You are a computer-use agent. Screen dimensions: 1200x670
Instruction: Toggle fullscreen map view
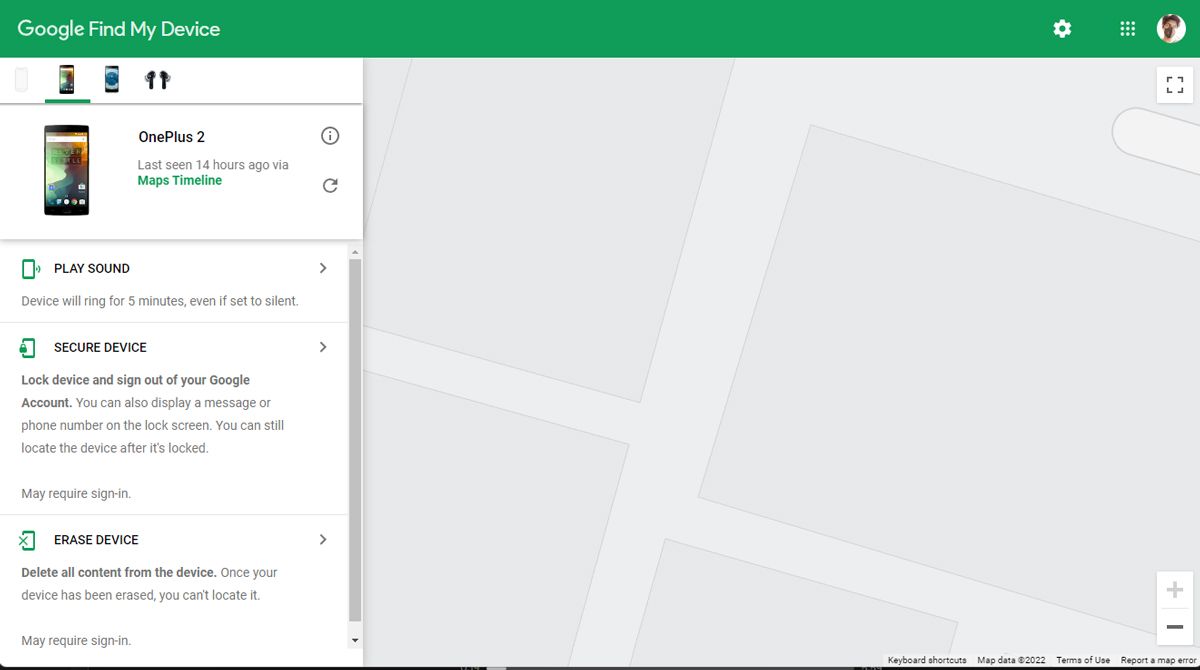1175,85
